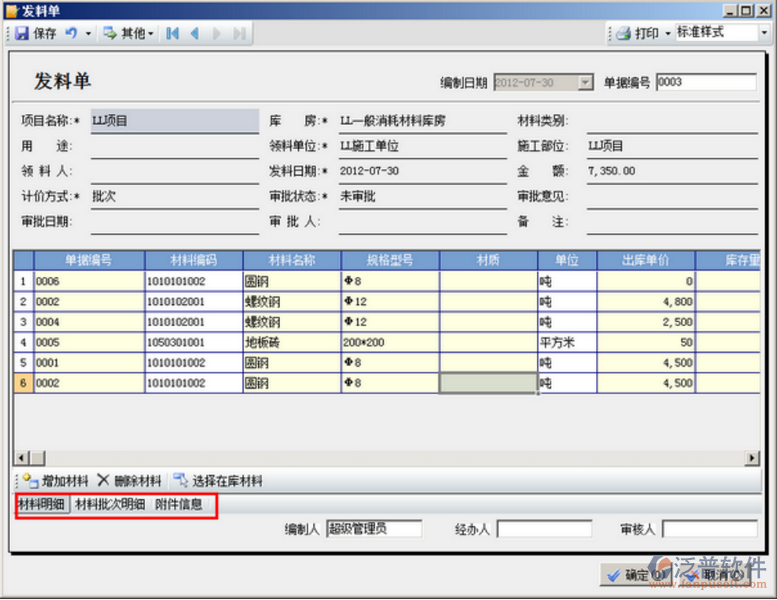Click the 经办人 input field
This screenshot has height=600, width=777.
(545, 529)
